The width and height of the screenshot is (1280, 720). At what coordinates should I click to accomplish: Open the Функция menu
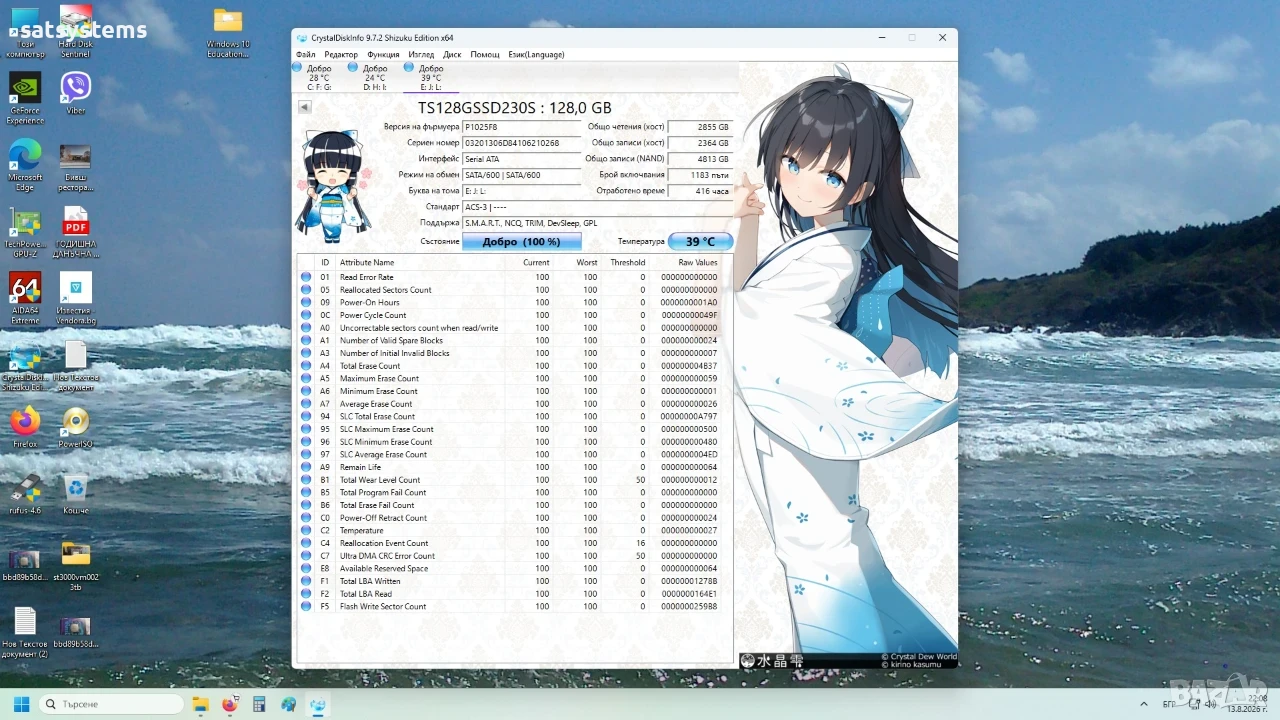pos(383,54)
